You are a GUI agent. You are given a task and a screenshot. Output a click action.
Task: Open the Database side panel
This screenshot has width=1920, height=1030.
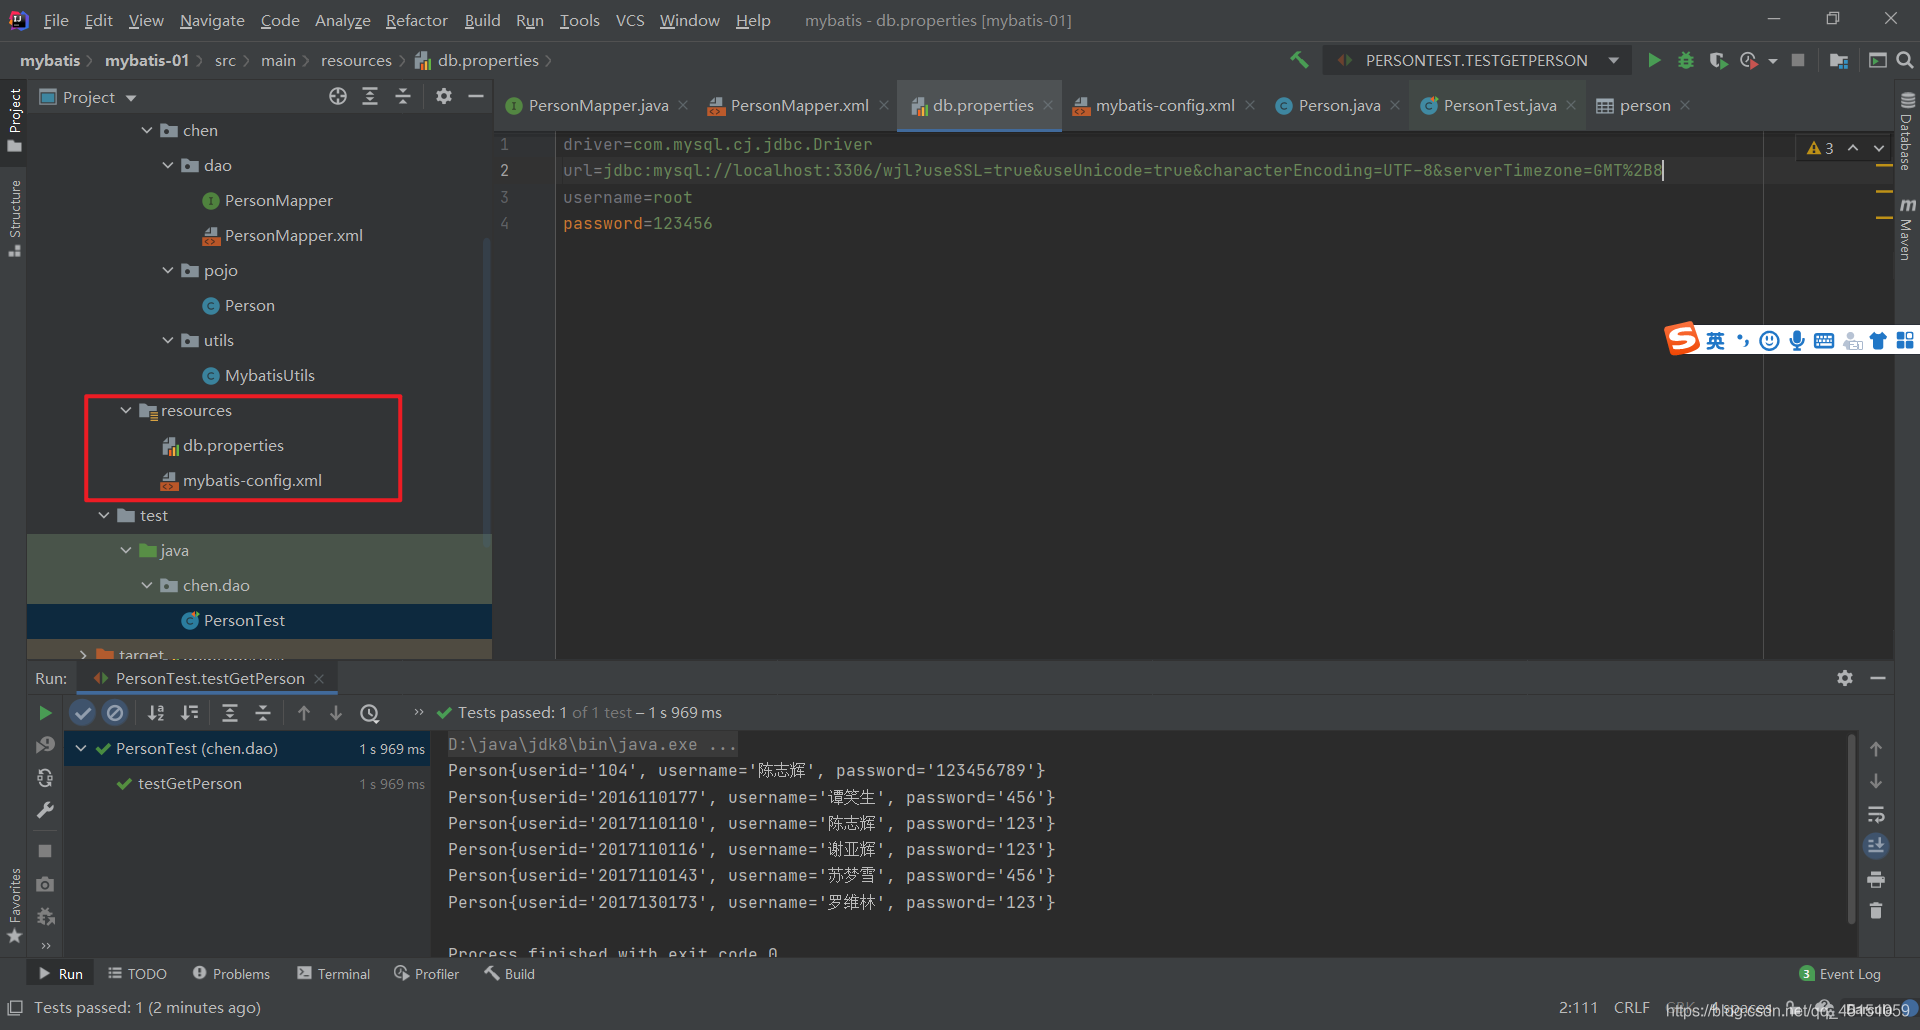[x=1907, y=131]
